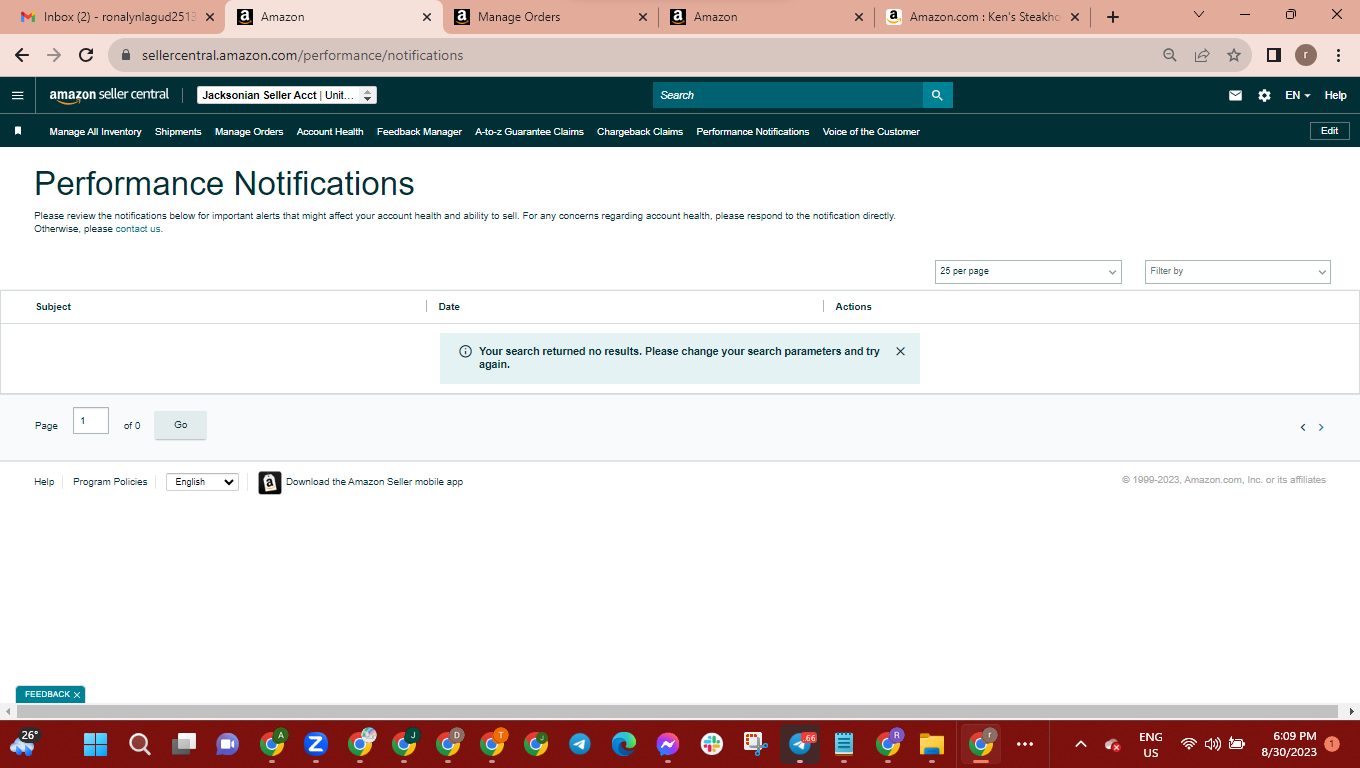The width and height of the screenshot is (1360, 768).
Task: Open A-to-z Guarantee Claims in navigation
Action: click(x=529, y=131)
